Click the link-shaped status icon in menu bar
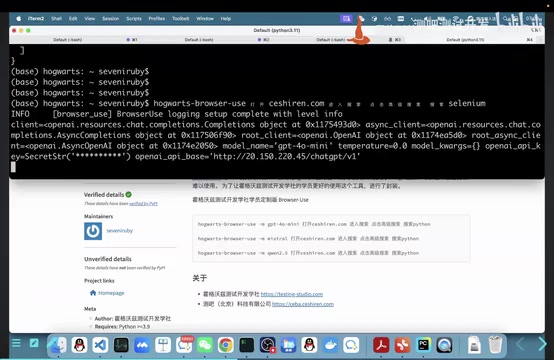 387,19
